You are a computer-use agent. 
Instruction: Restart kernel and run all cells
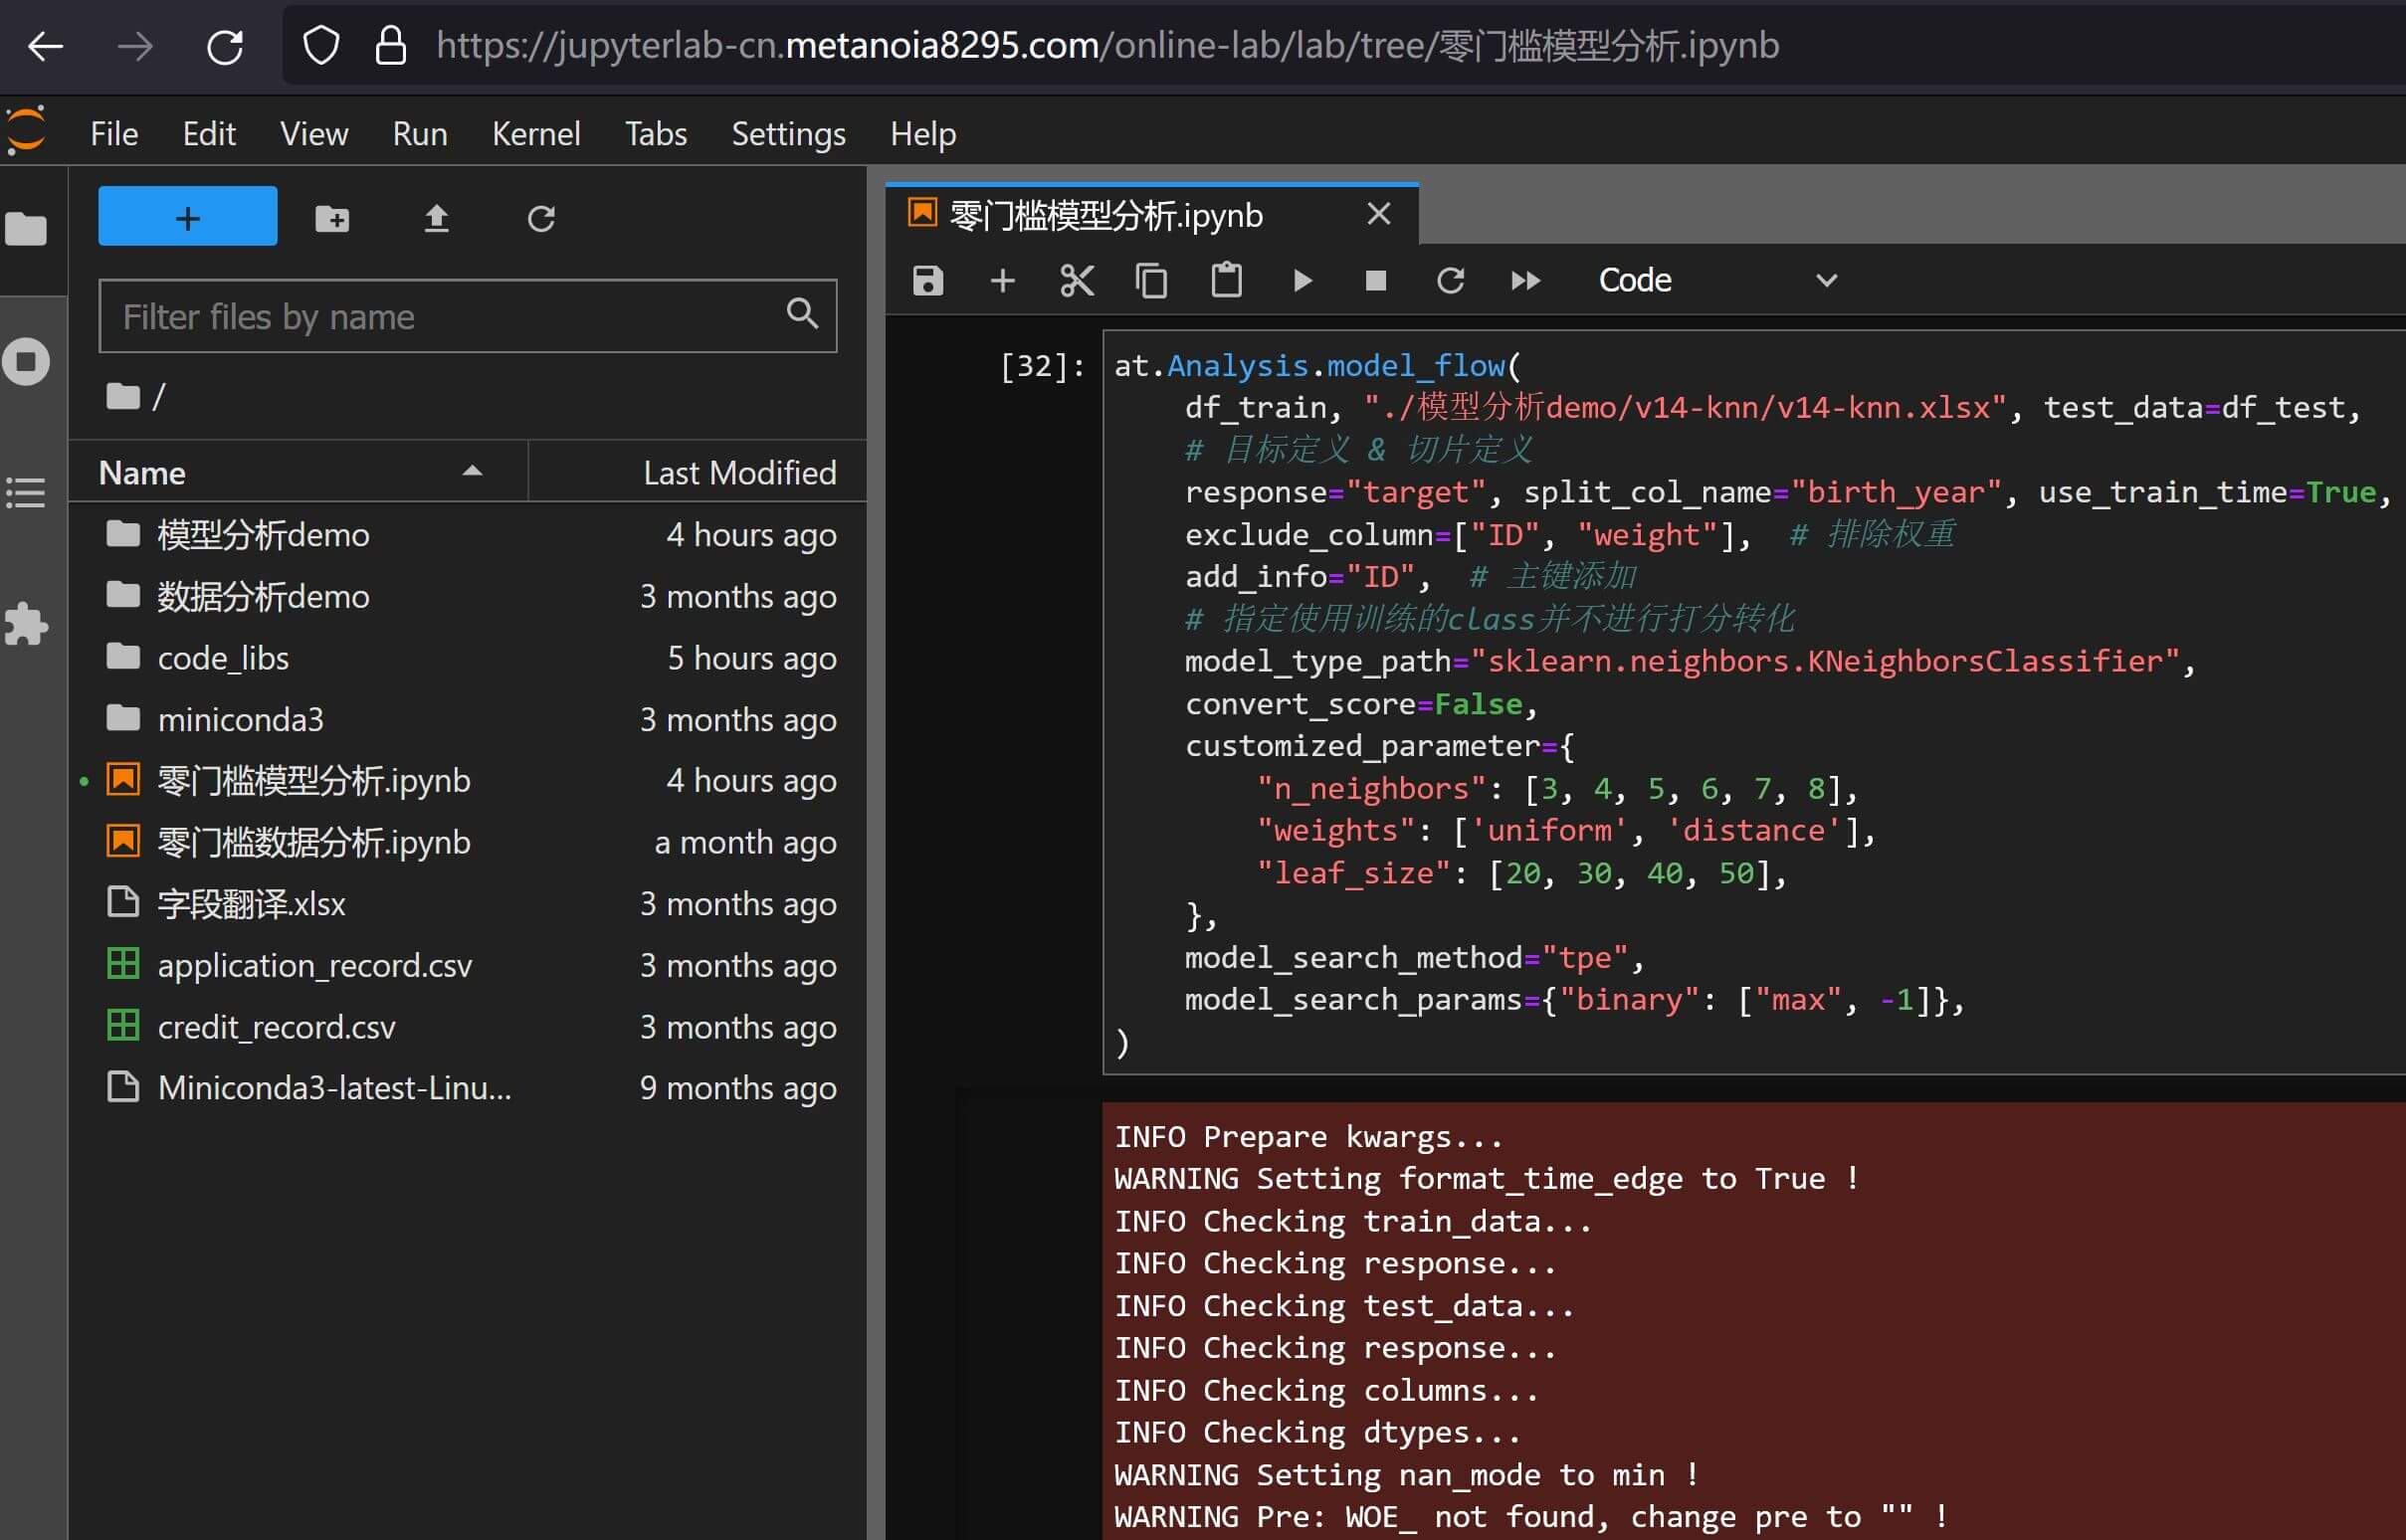tap(1525, 281)
